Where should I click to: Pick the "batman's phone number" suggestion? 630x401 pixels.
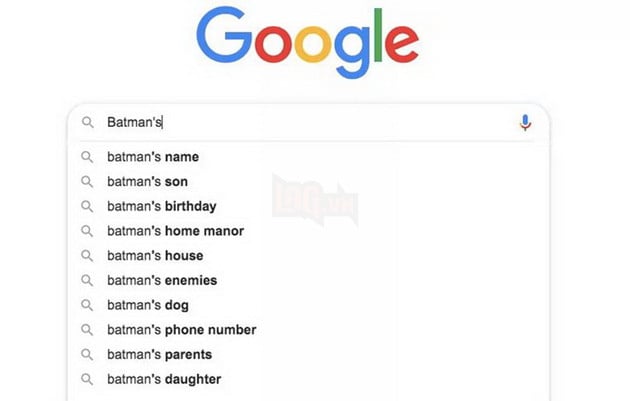(181, 330)
